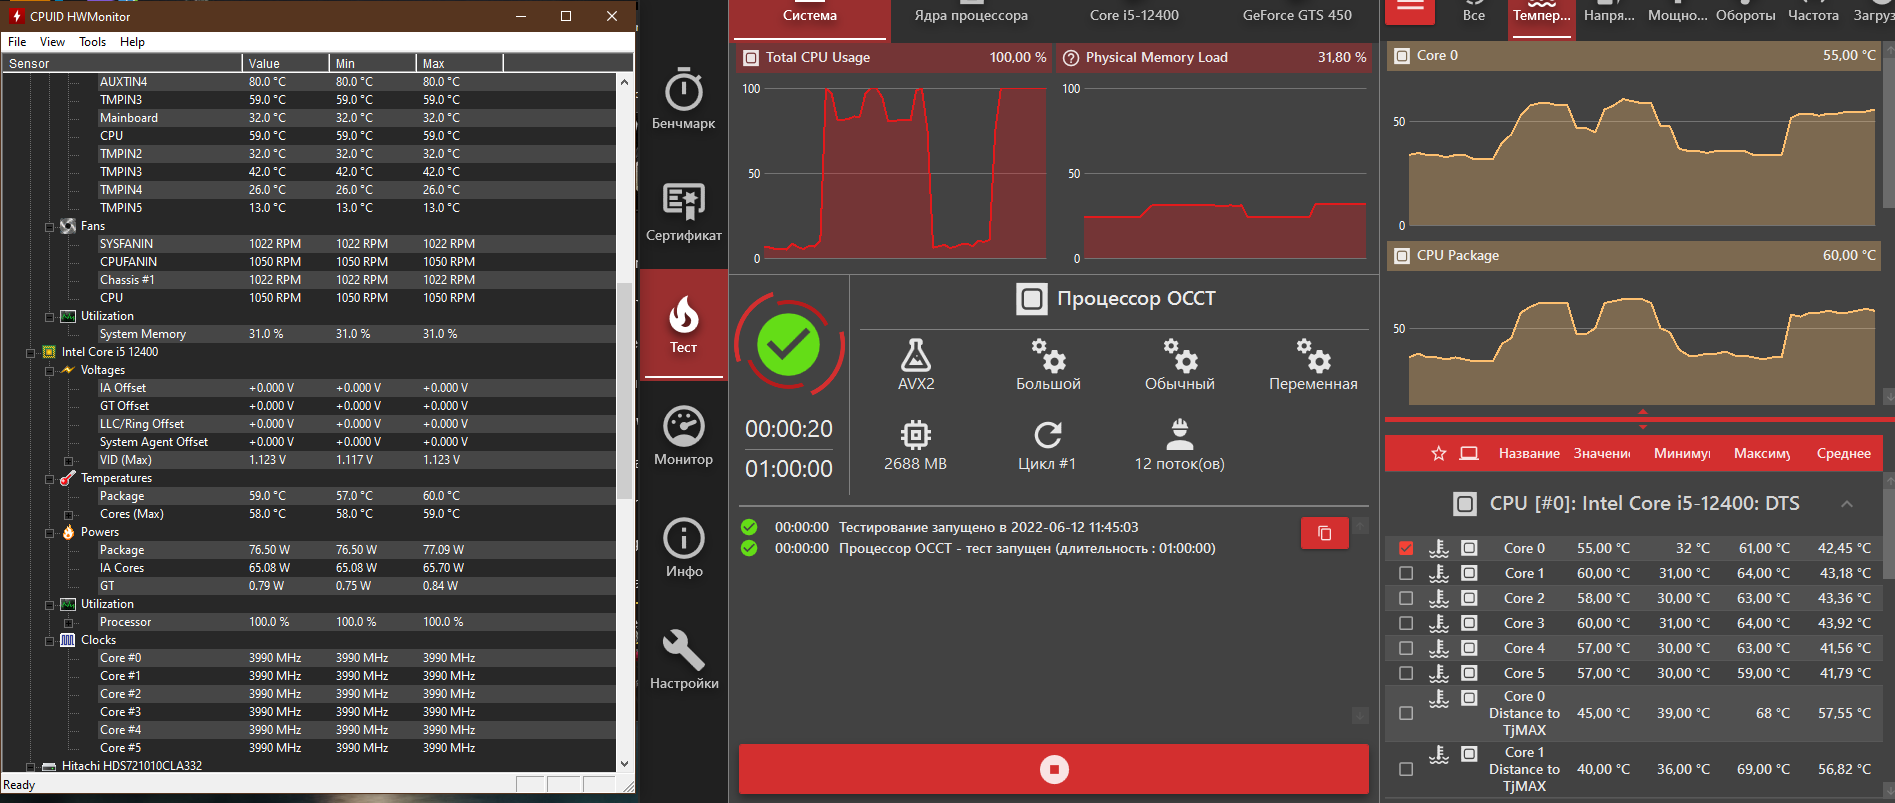Open the Сертификат section in OCCT
Screen dimensions: 1895x803
click(x=684, y=211)
